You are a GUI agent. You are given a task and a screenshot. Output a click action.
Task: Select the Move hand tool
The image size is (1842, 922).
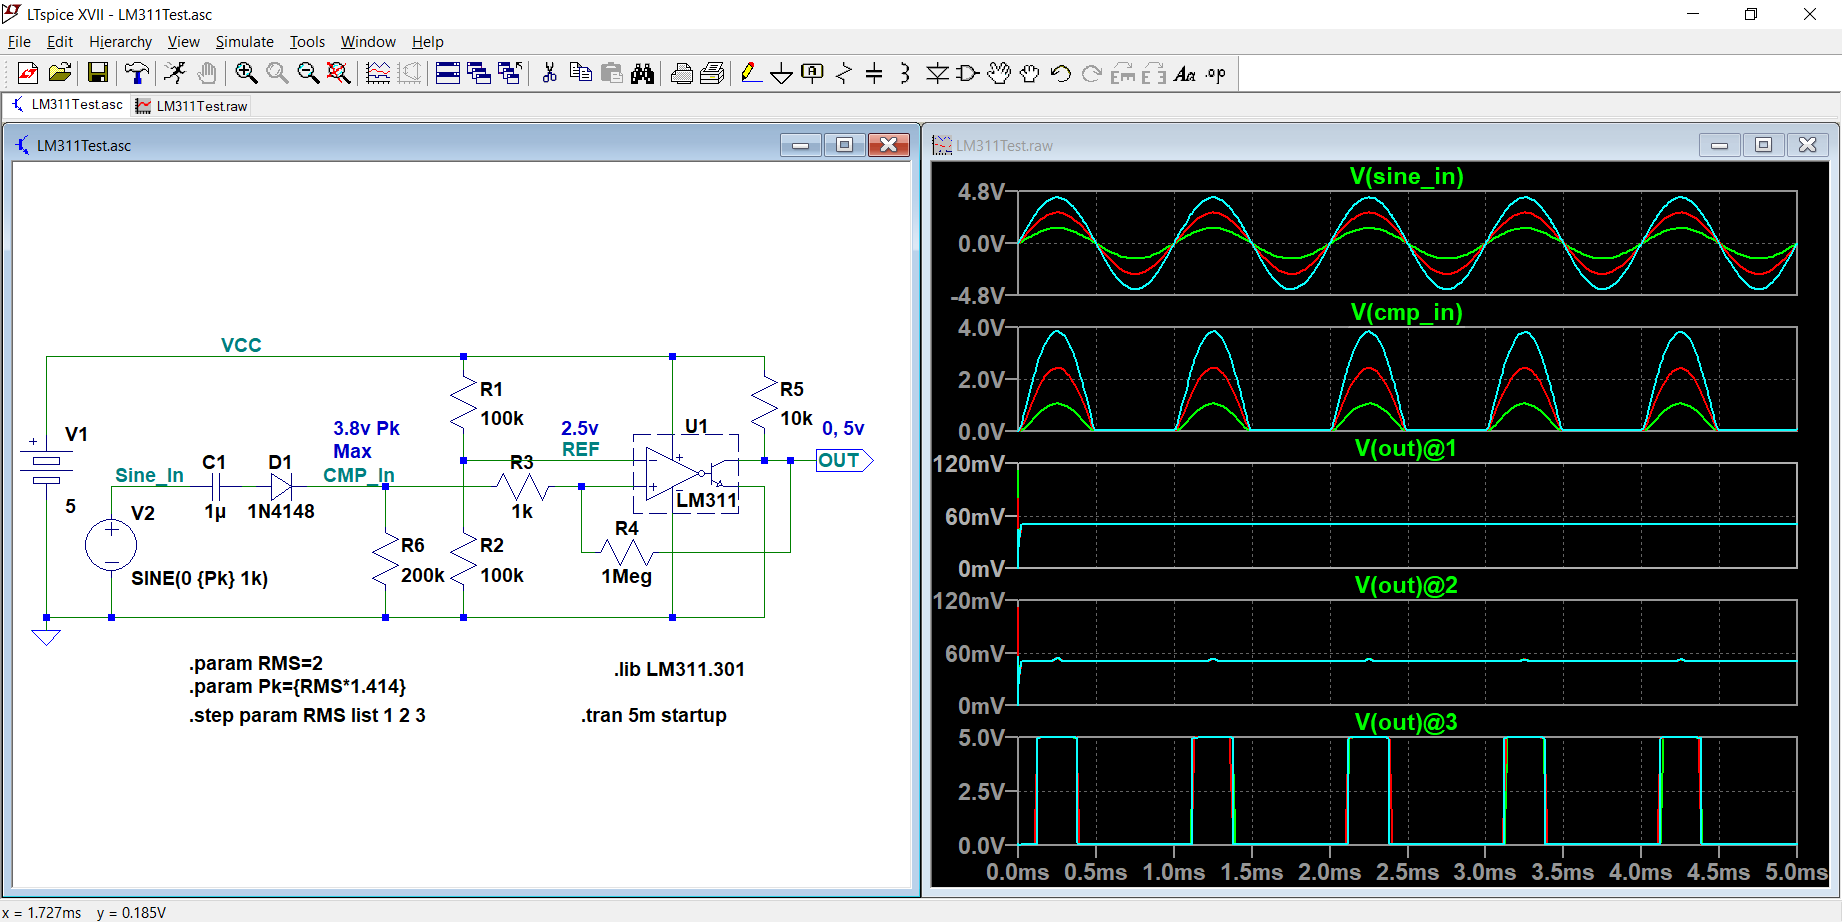pos(999,73)
